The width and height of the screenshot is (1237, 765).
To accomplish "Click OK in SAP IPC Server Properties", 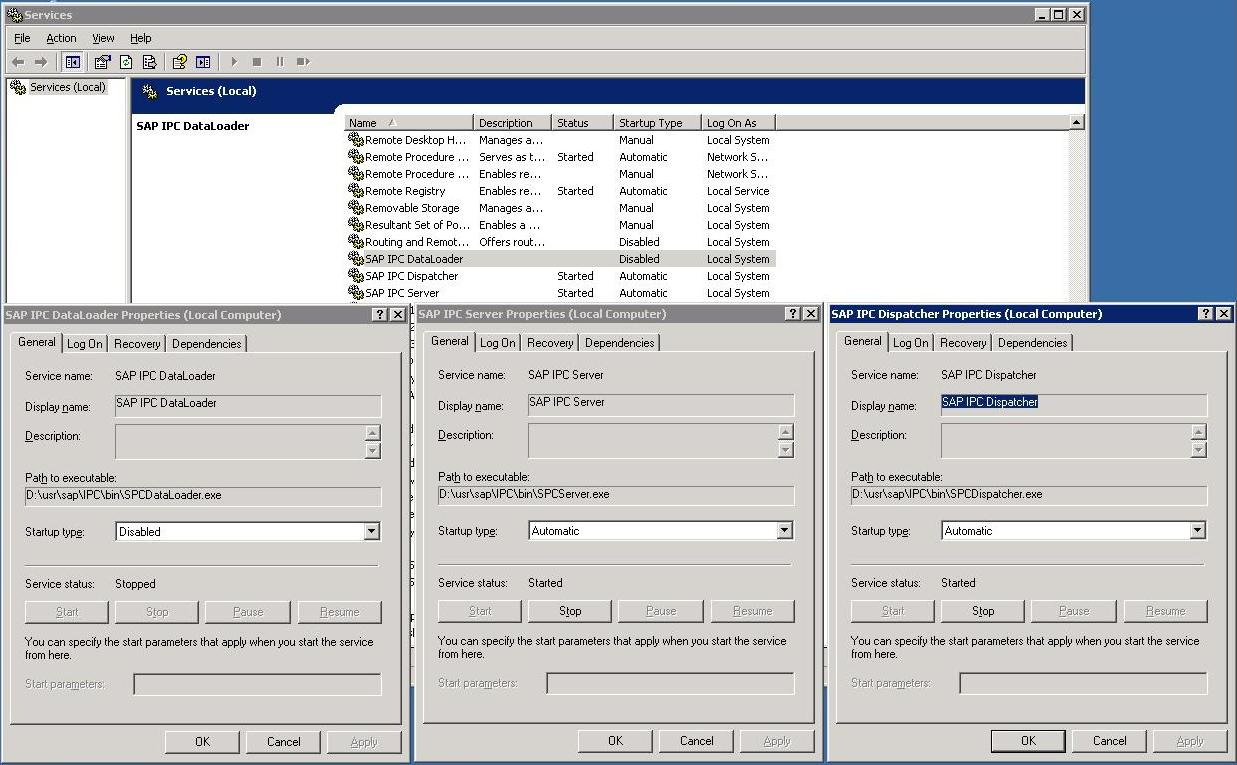I will pyautogui.click(x=615, y=740).
